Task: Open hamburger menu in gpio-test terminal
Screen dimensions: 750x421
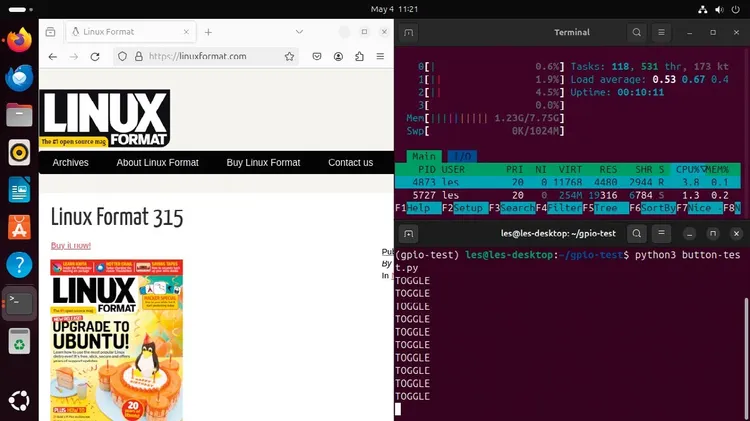Action: click(x=662, y=233)
